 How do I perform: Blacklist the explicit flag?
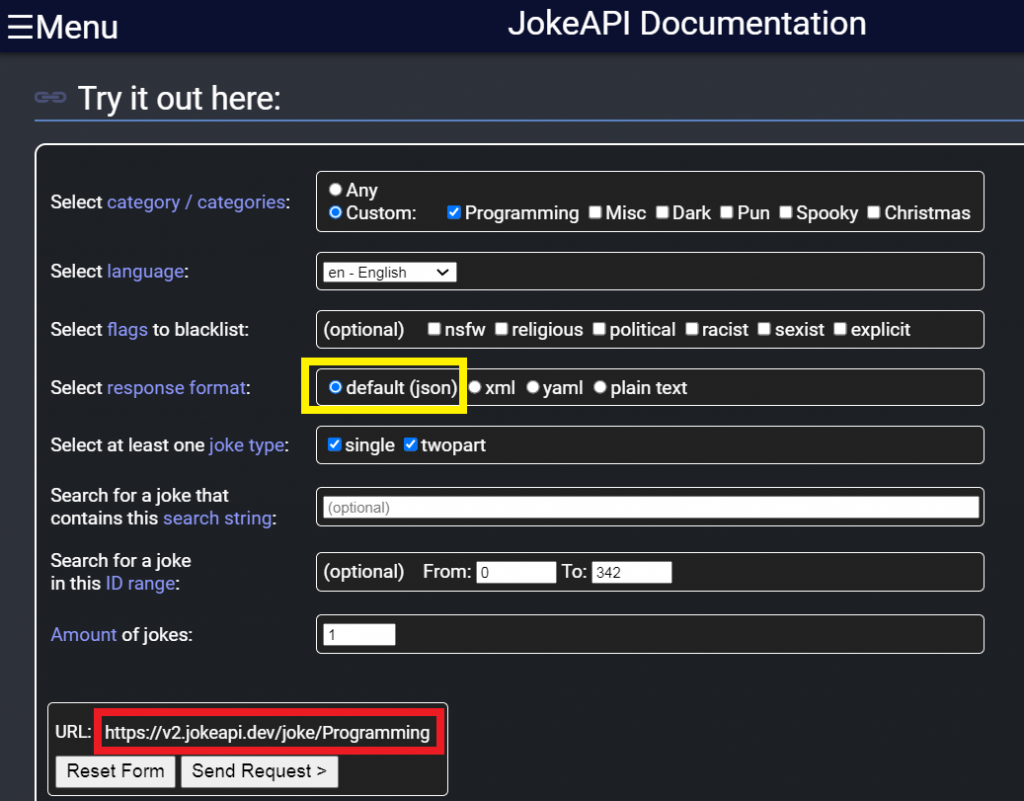coord(840,328)
